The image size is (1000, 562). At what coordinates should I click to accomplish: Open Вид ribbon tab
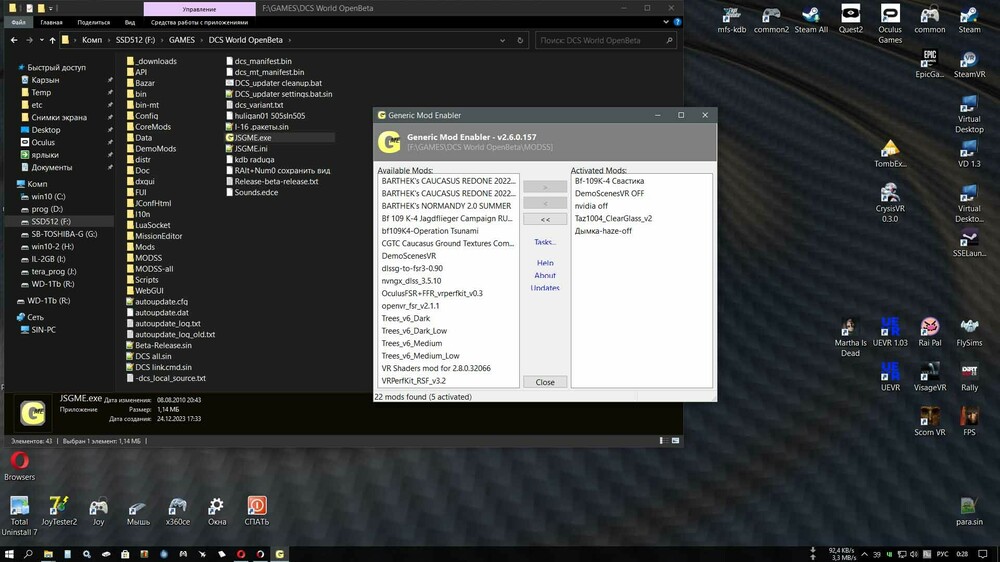pos(129,22)
